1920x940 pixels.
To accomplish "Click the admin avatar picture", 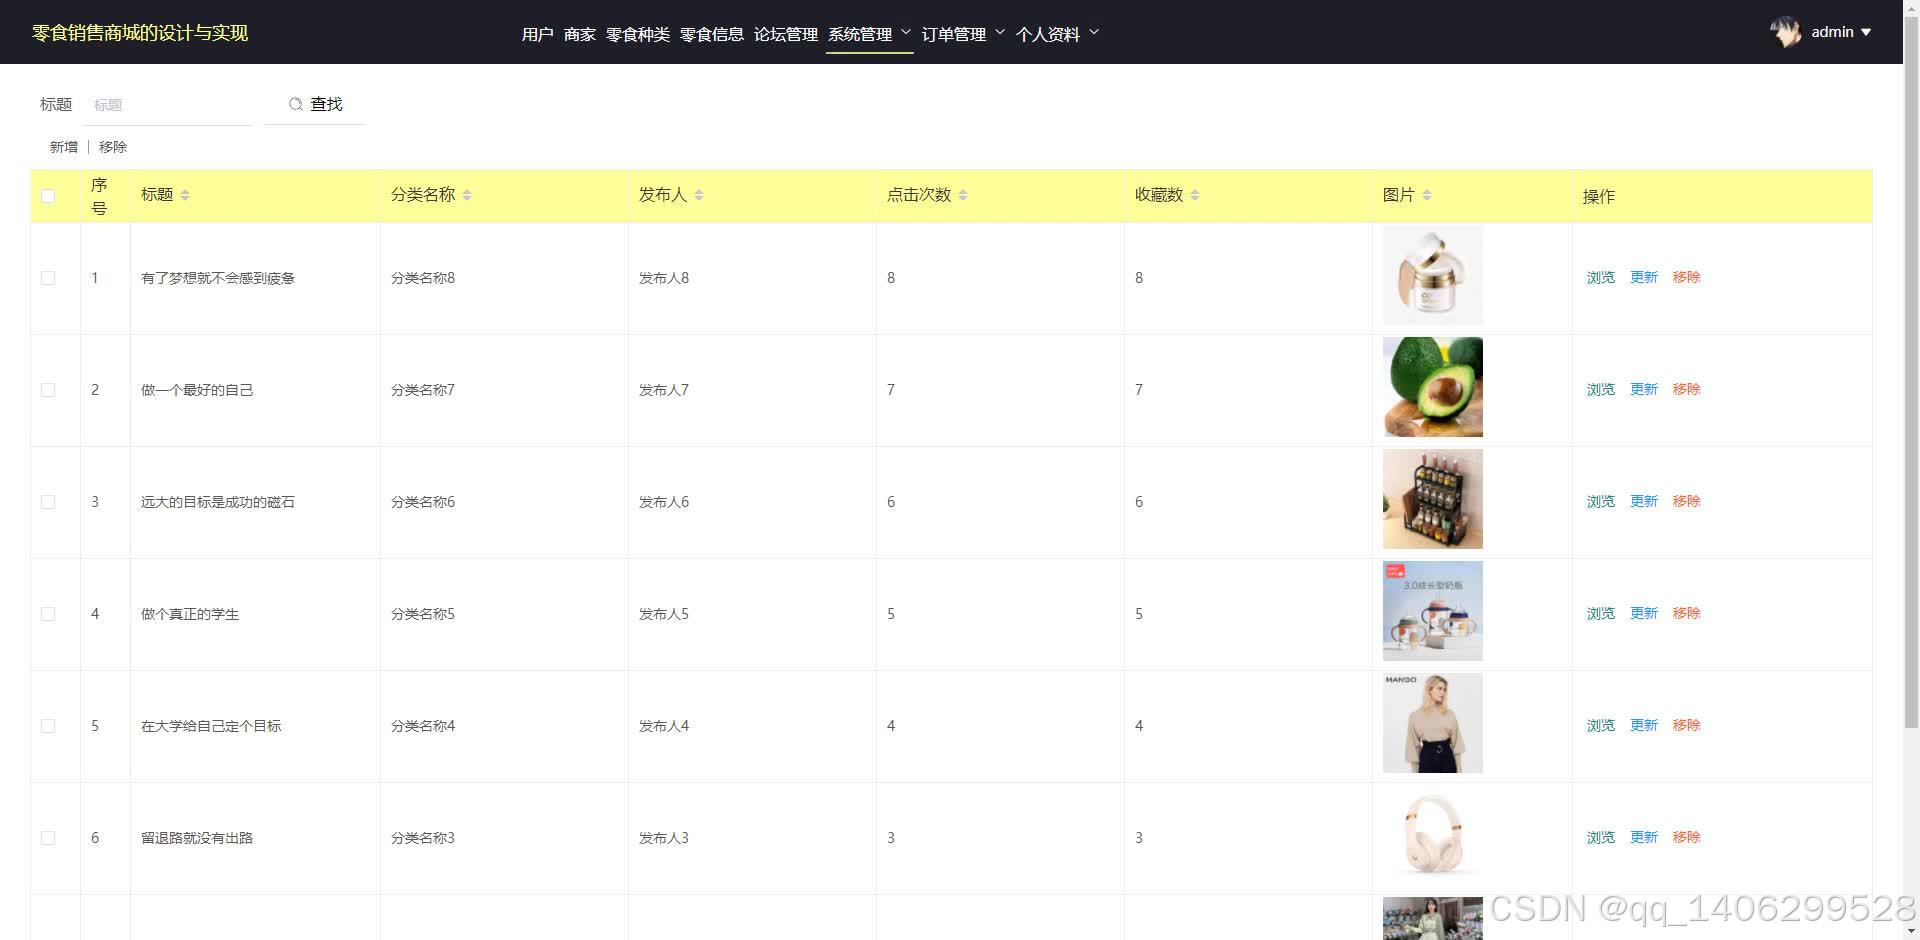I will click(1786, 32).
